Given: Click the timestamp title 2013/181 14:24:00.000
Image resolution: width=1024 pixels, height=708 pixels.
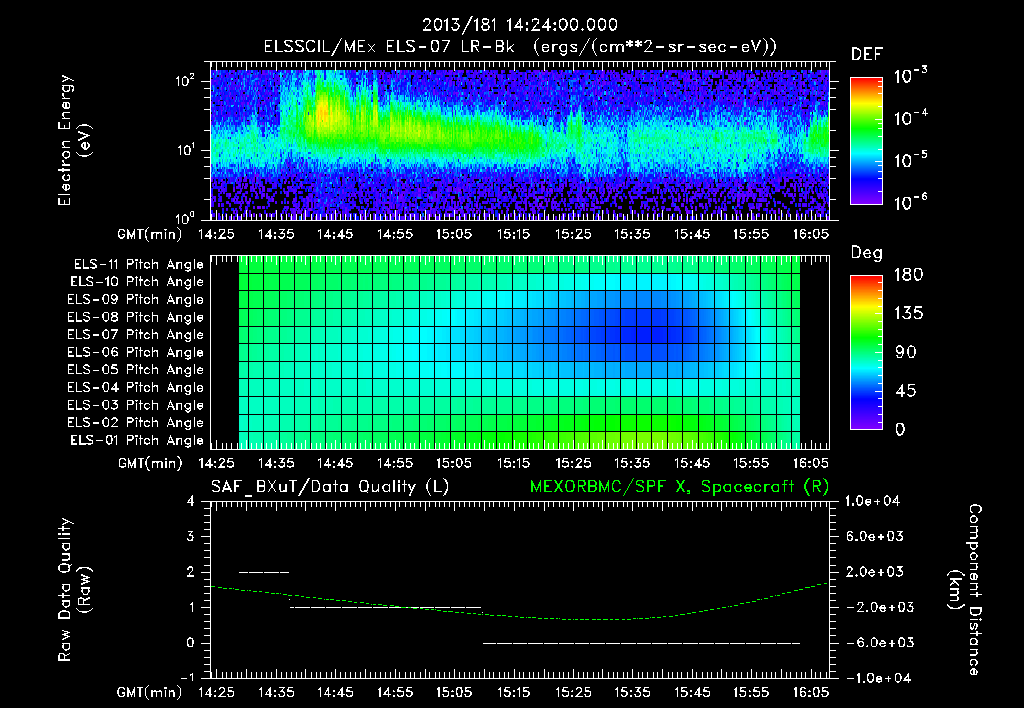Looking at the screenshot, I should click(x=519, y=25).
